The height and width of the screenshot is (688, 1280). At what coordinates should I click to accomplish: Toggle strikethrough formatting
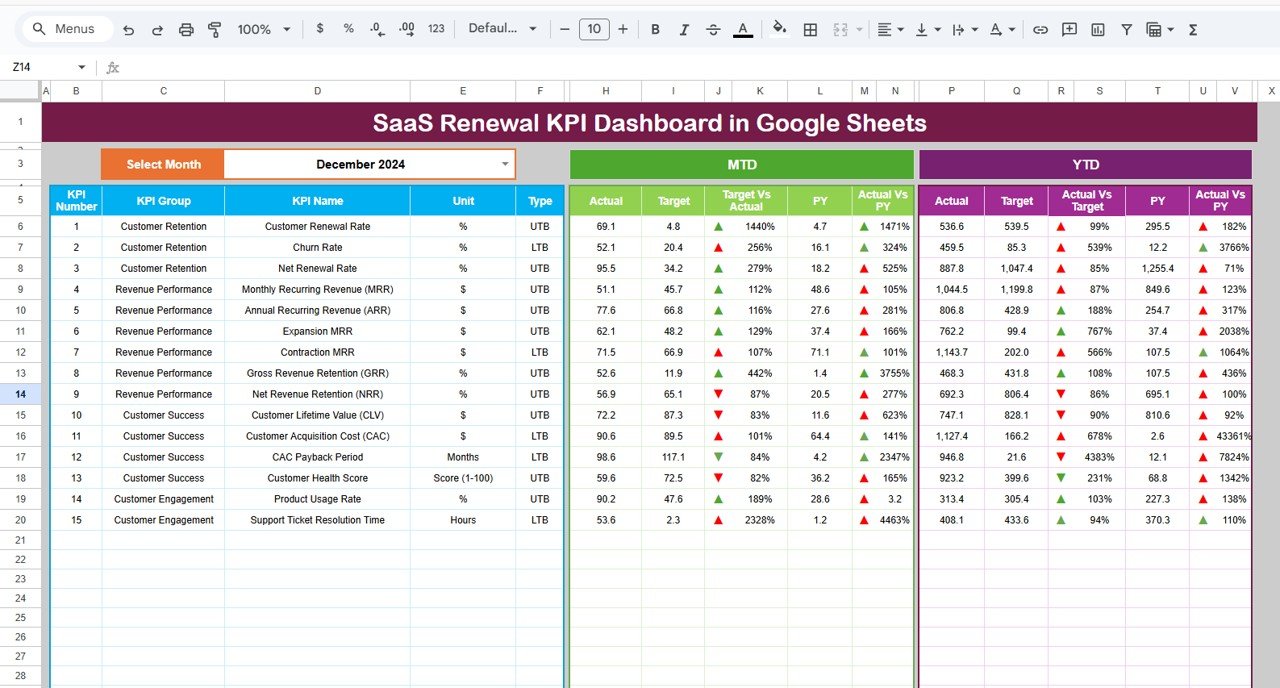[x=713, y=29]
